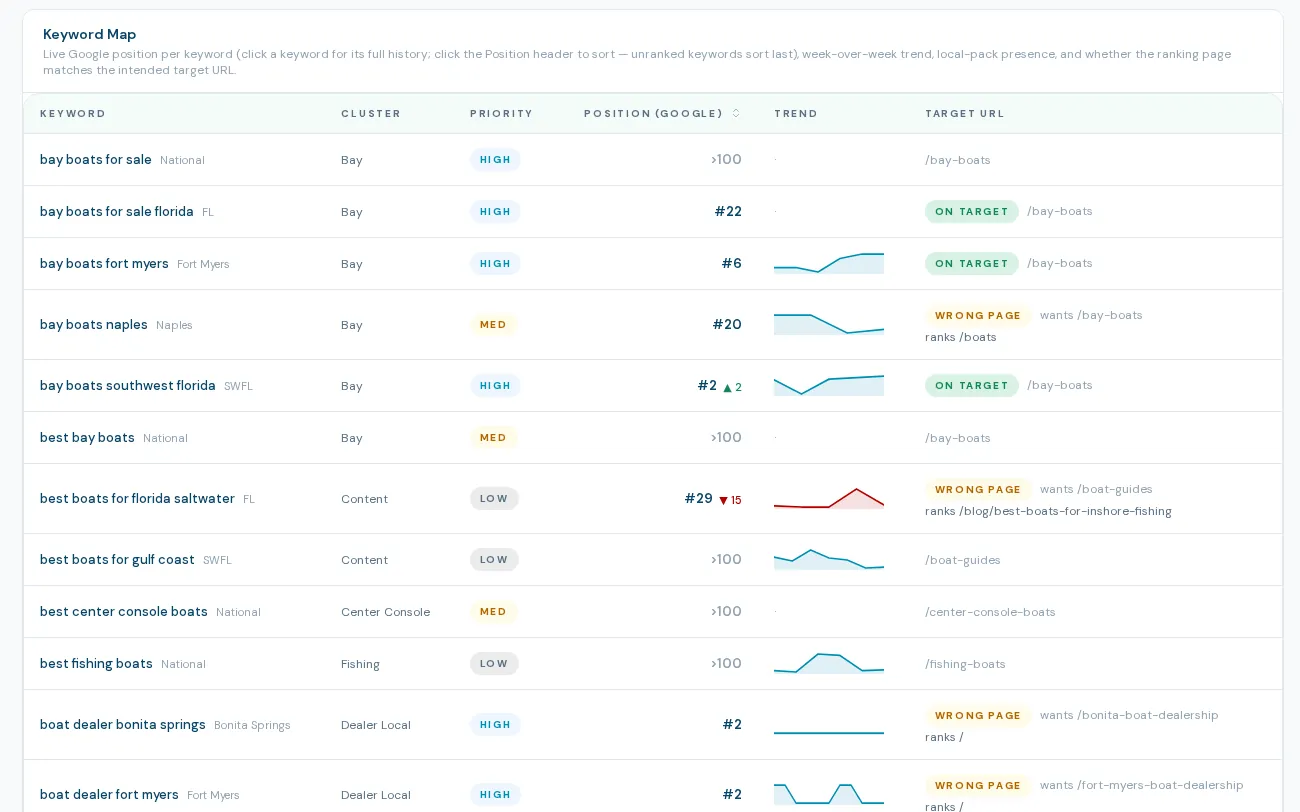Click 'Dealer Local' cluster for bonita springs row
This screenshot has width=1300, height=812.
point(376,725)
